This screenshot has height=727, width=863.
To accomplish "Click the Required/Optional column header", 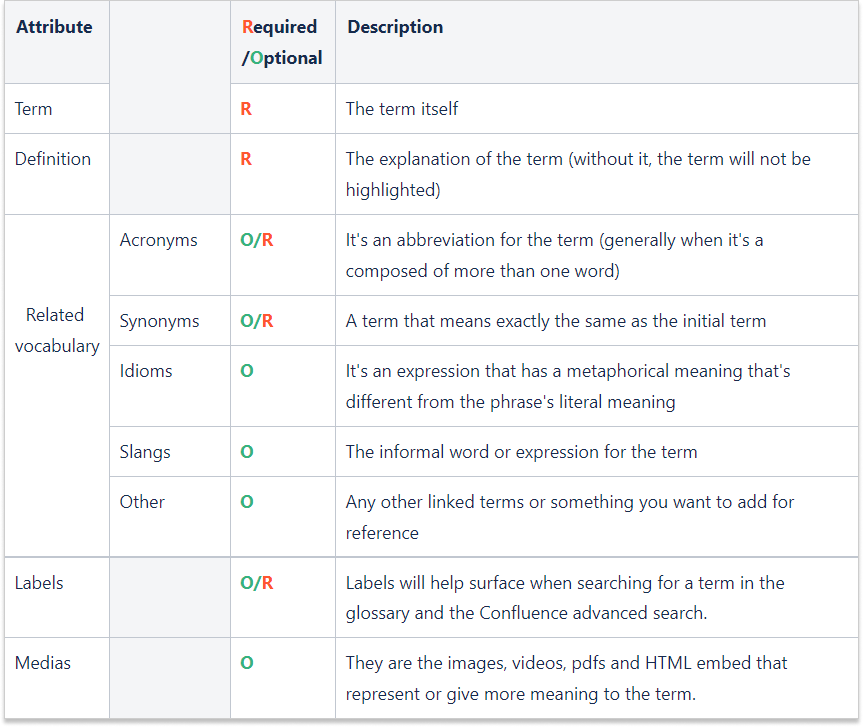I will (x=282, y=42).
